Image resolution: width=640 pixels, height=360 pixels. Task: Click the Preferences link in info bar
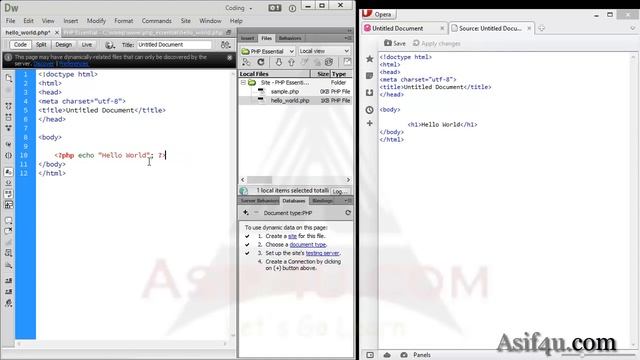(74, 64)
